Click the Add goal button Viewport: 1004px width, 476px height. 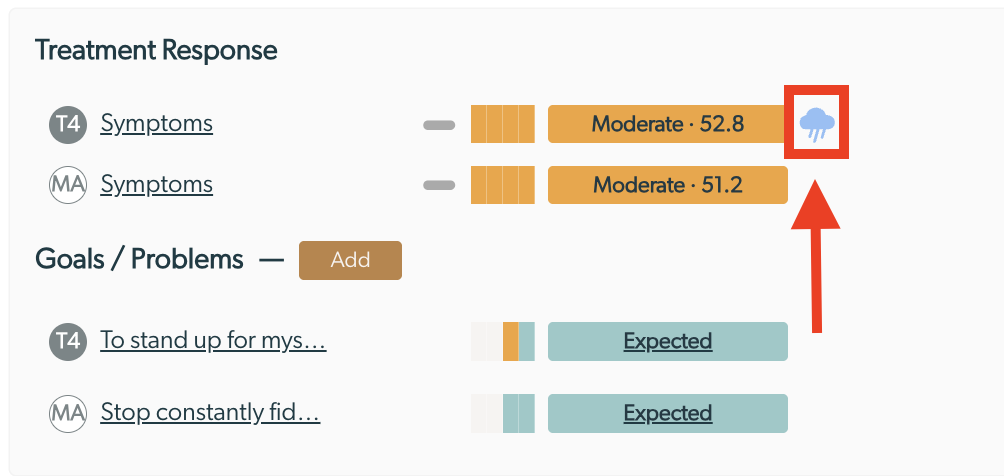(350, 260)
